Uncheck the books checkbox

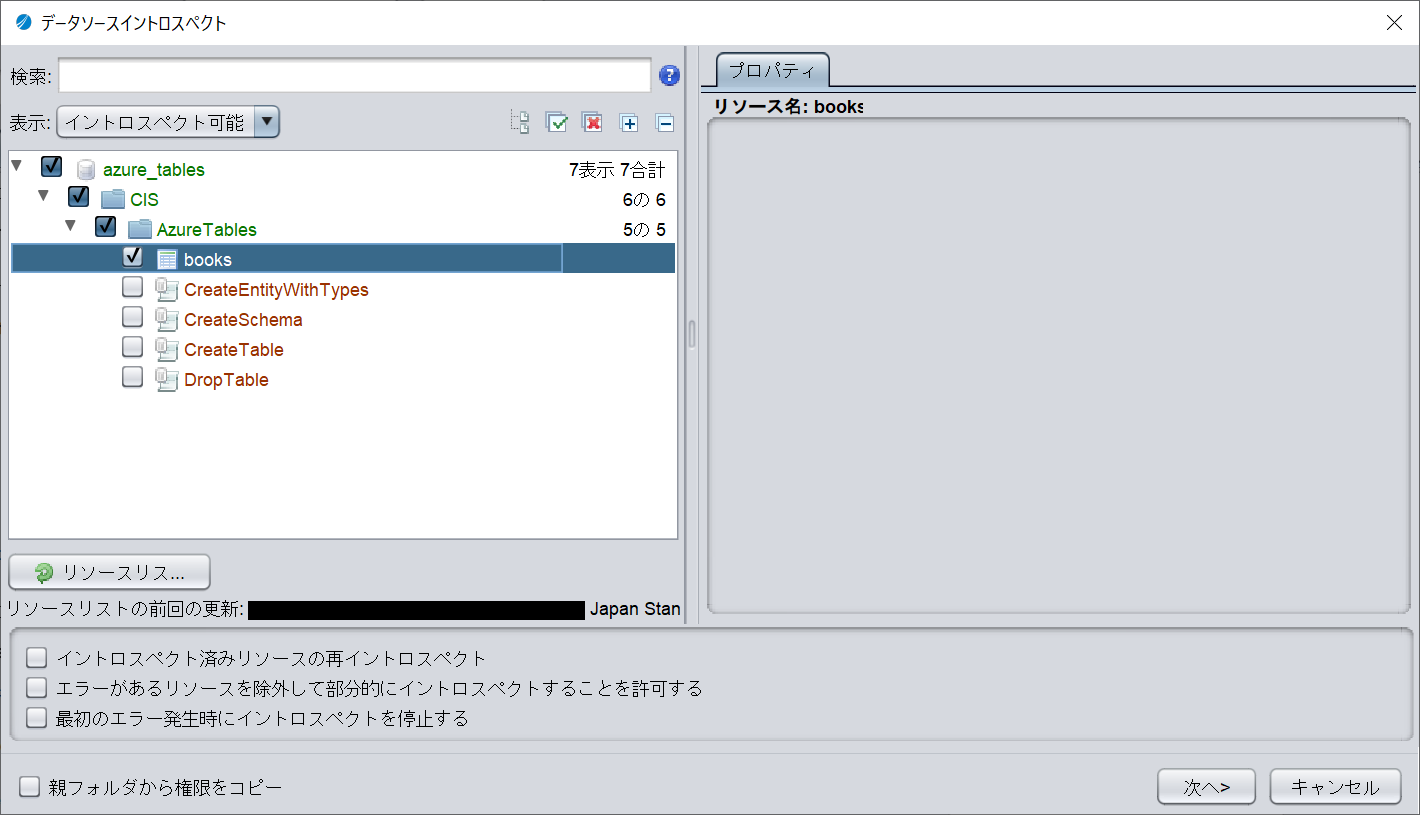click(132, 256)
